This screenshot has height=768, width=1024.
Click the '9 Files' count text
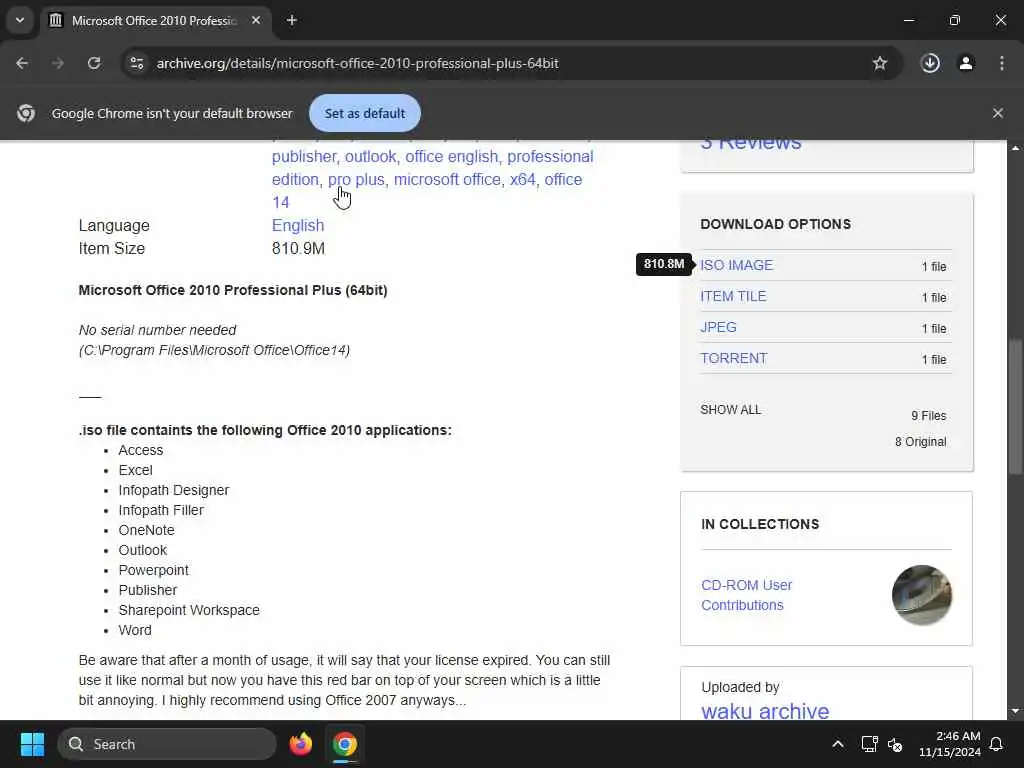pos(929,416)
